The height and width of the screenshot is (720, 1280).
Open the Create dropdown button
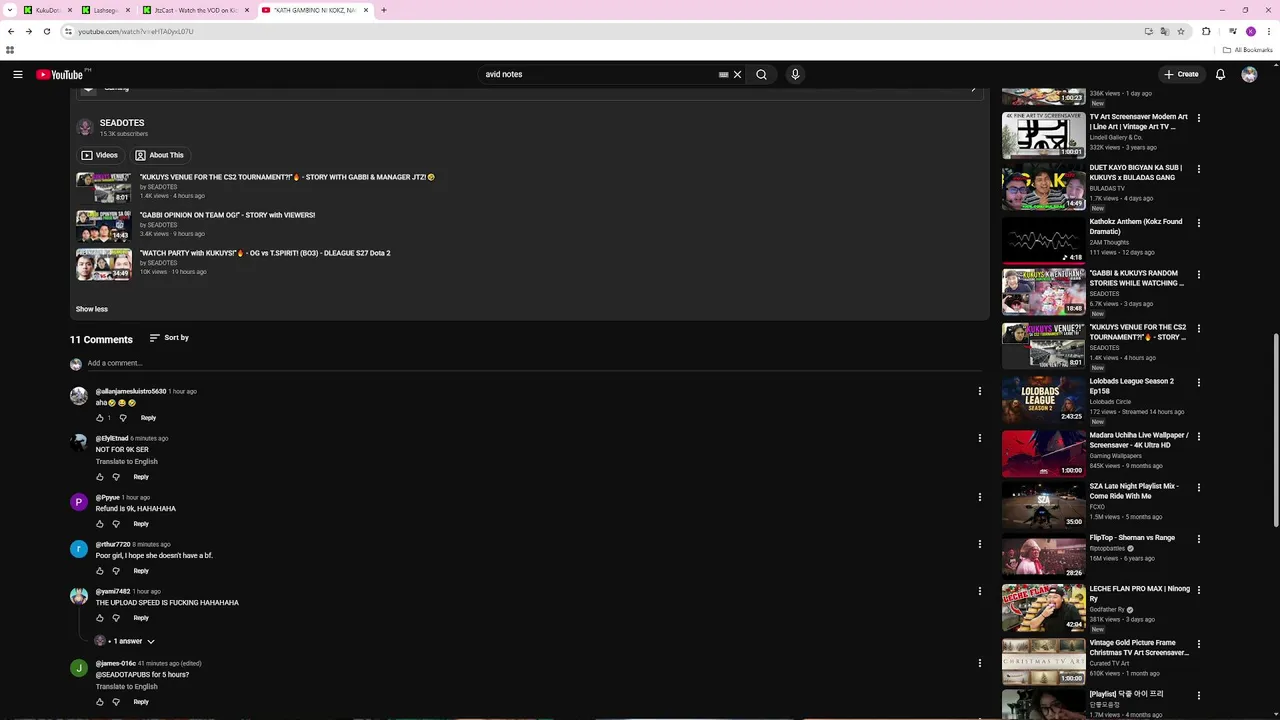(x=1181, y=74)
